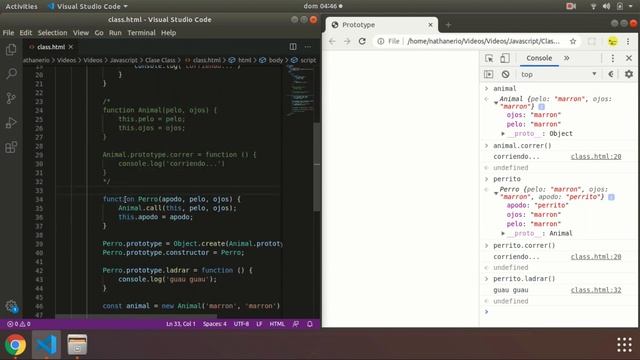The height and width of the screenshot is (360, 640).
Task: Open the Run menu
Action: [x=115, y=33]
